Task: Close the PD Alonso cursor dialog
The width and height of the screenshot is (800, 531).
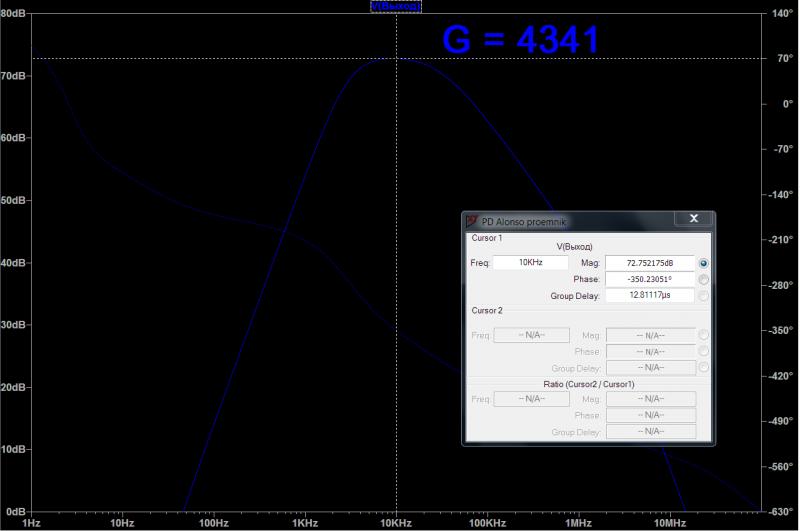Action: coord(693,218)
